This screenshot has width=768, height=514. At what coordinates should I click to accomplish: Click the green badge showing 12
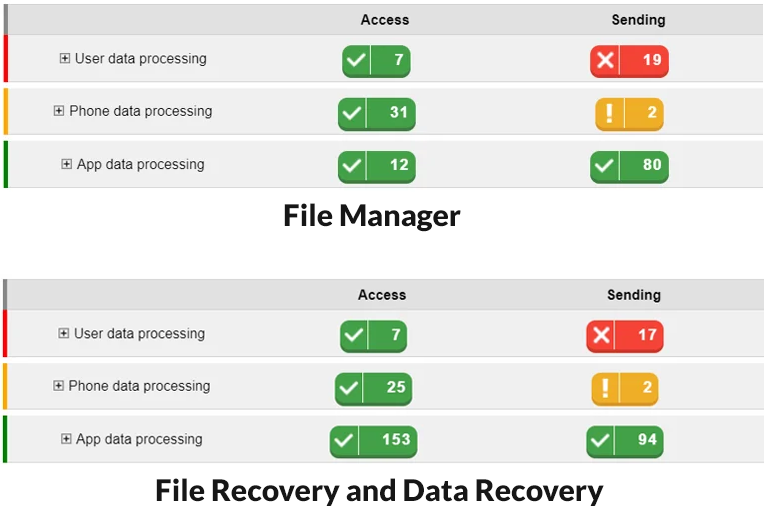[x=376, y=167]
